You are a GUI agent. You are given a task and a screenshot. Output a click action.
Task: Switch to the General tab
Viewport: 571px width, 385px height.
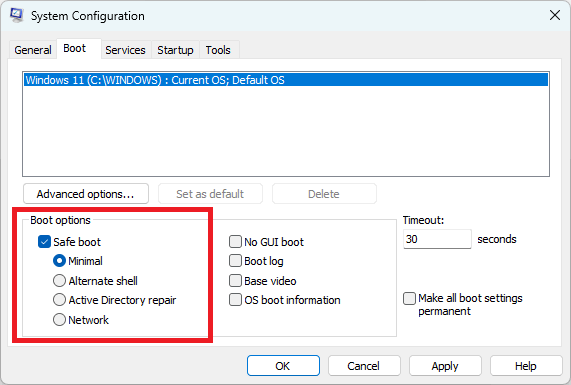pyautogui.click(x=32, y=50)
